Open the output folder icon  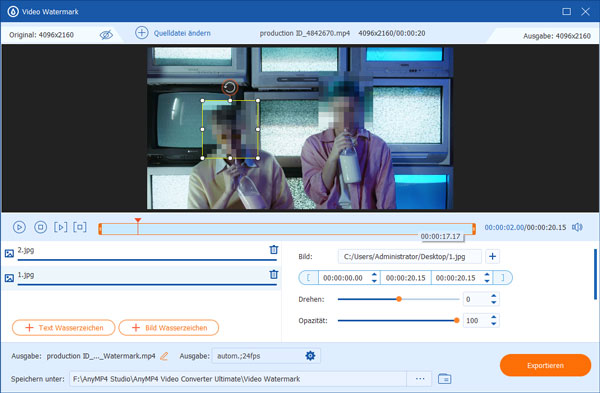point(444,379)
